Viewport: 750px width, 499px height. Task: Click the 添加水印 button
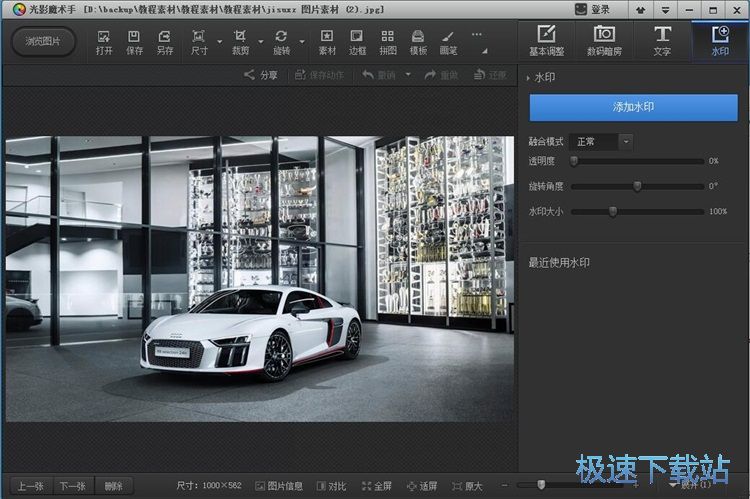tap(633, 107)
